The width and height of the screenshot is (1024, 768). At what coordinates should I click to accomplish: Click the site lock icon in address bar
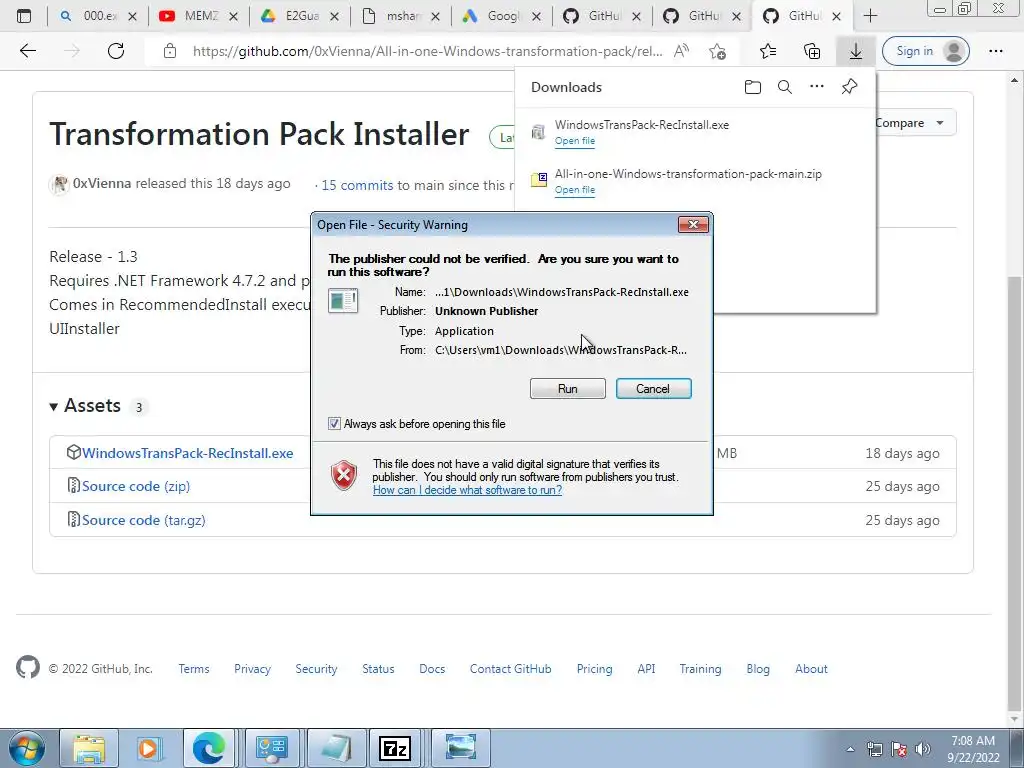point(170,51)
